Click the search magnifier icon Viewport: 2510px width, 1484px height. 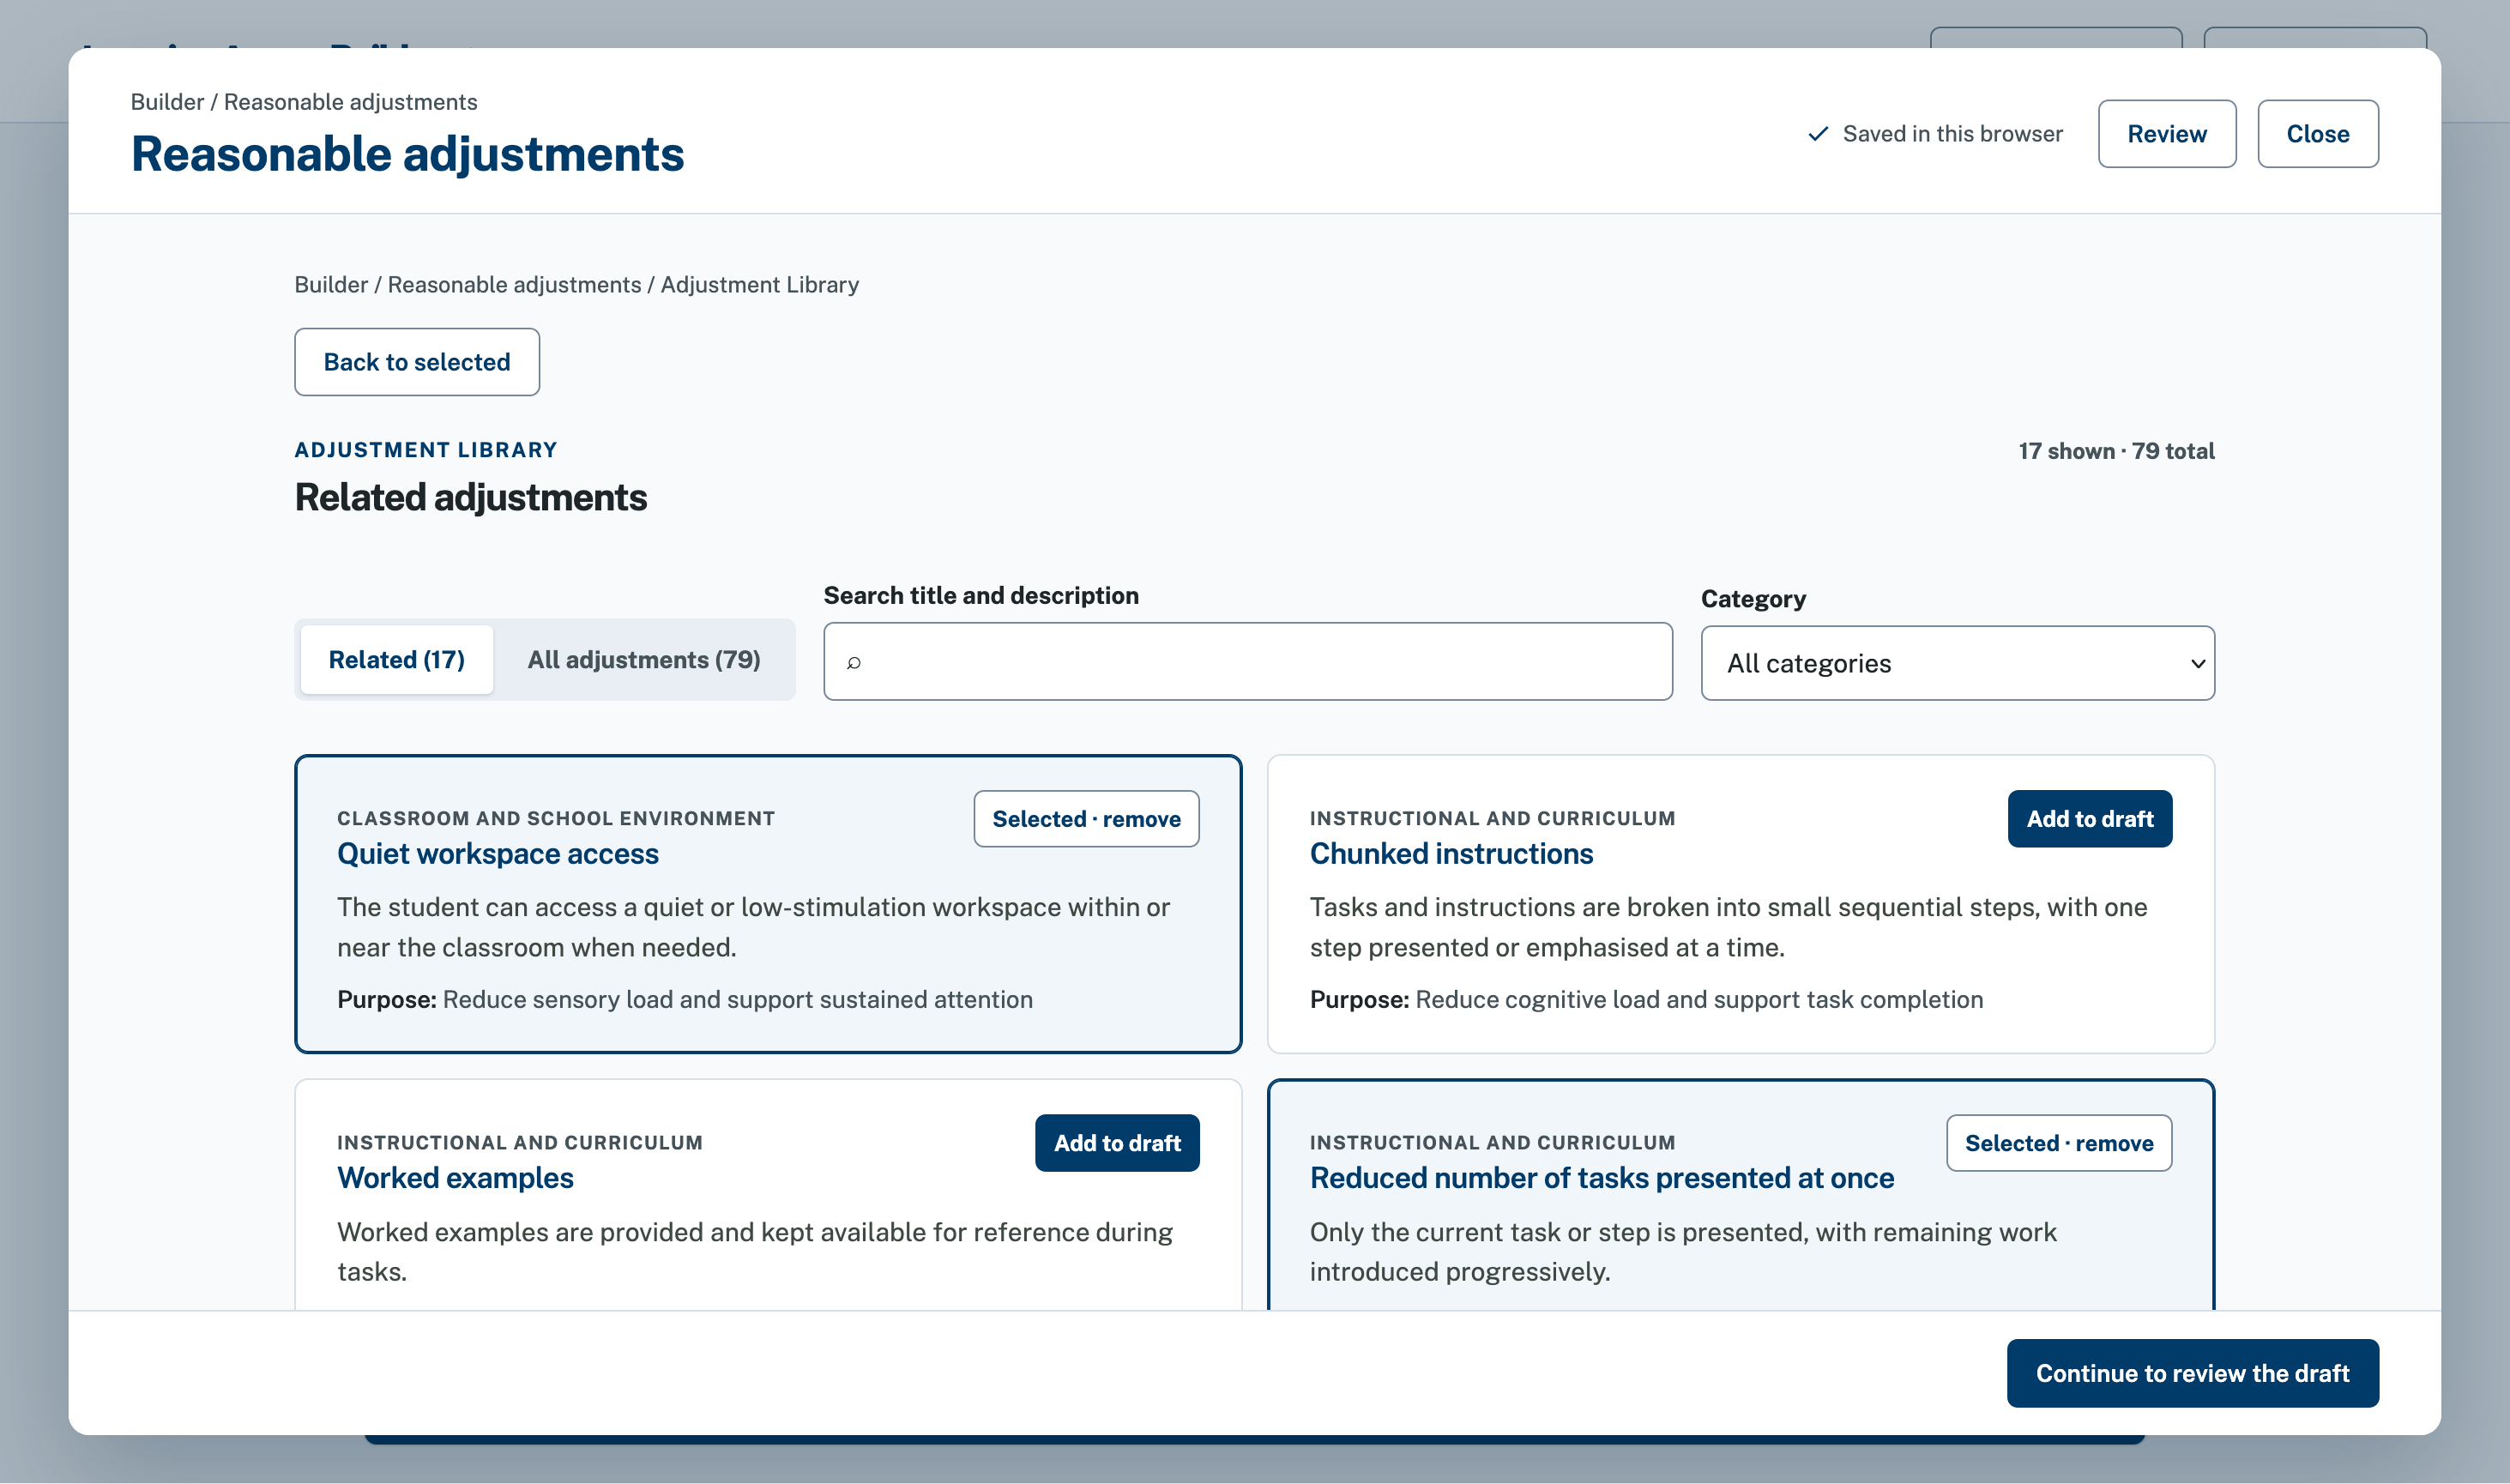tap(854, 662)
